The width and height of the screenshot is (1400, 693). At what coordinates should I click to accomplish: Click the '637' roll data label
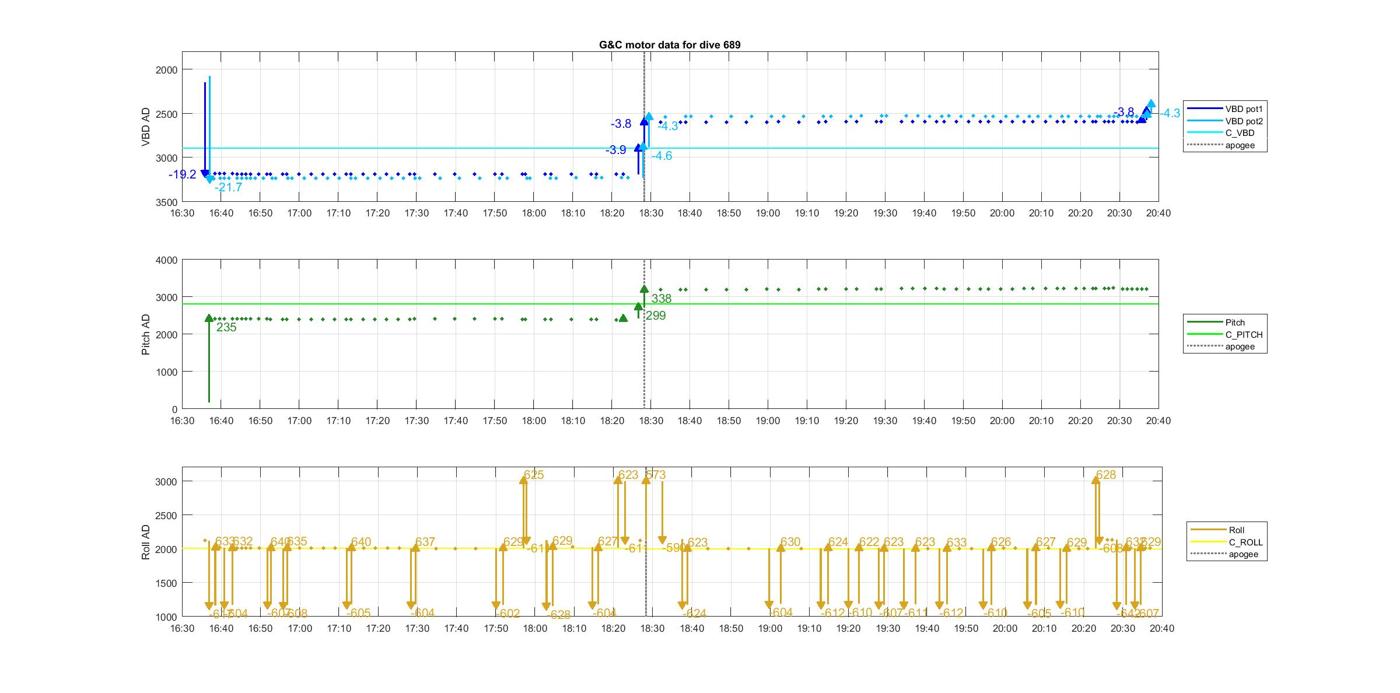click(425, 543)
